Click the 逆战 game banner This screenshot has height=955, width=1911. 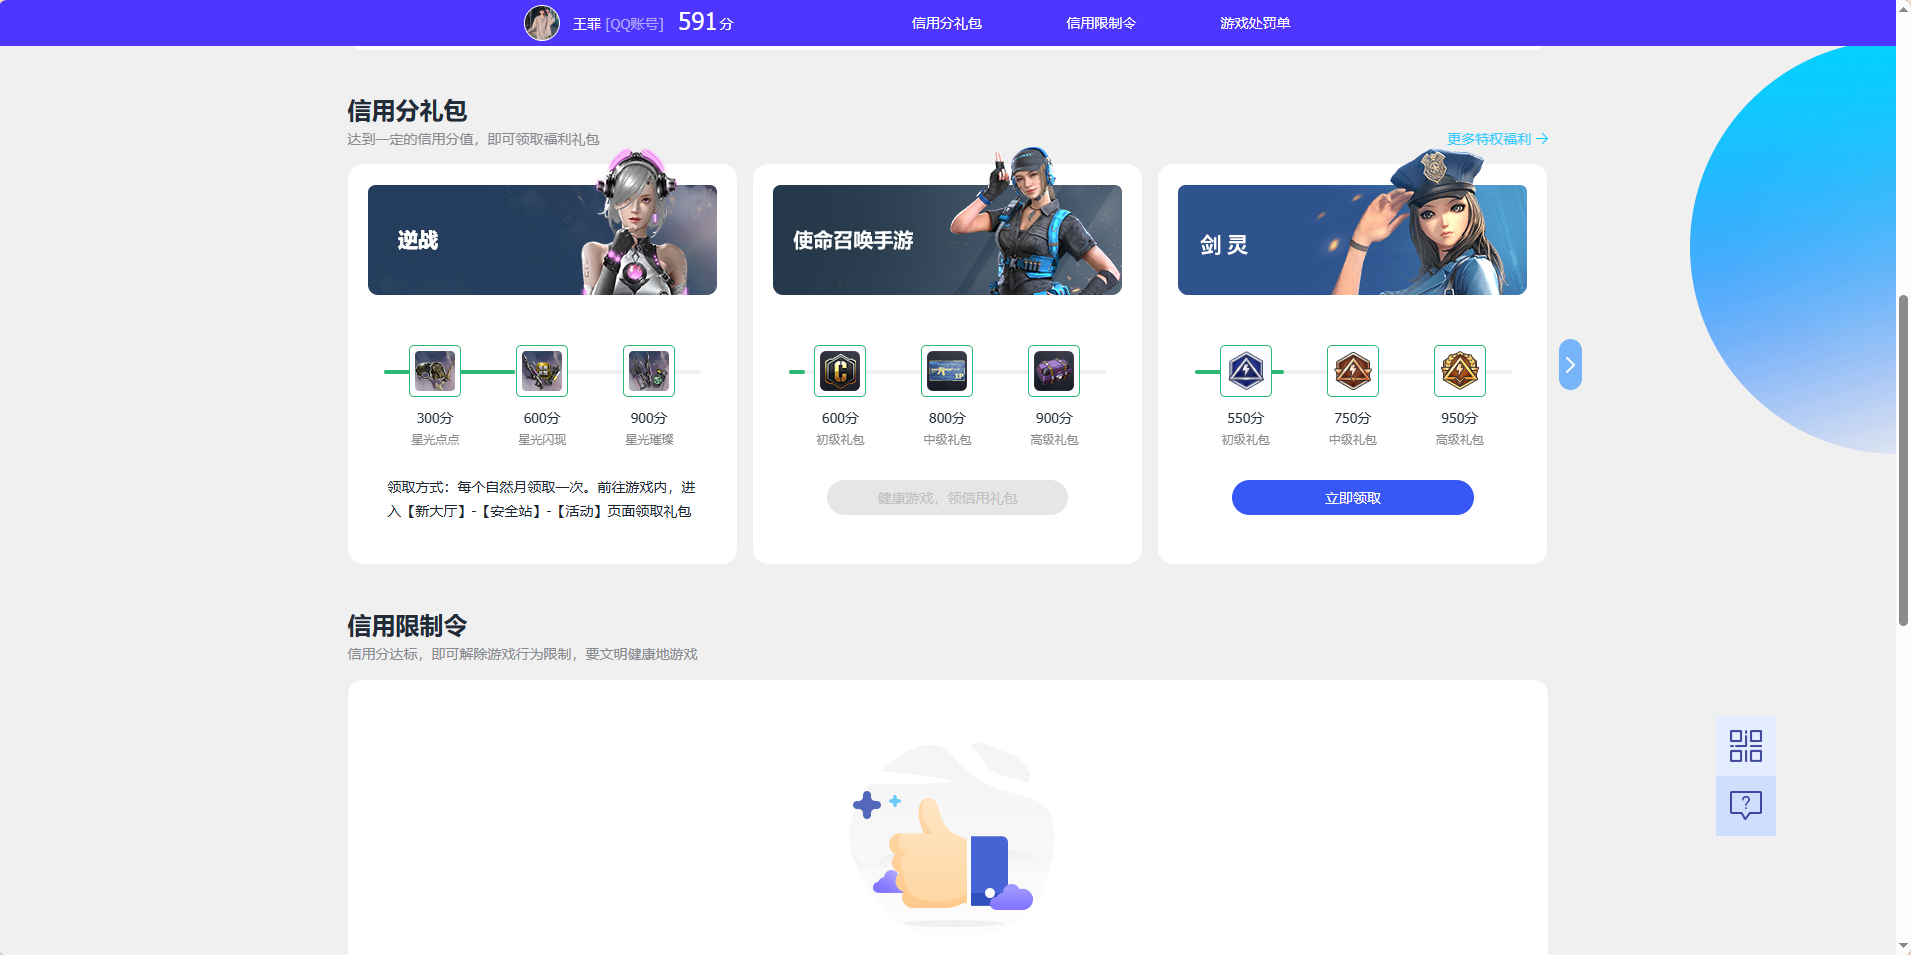point(542,239)
